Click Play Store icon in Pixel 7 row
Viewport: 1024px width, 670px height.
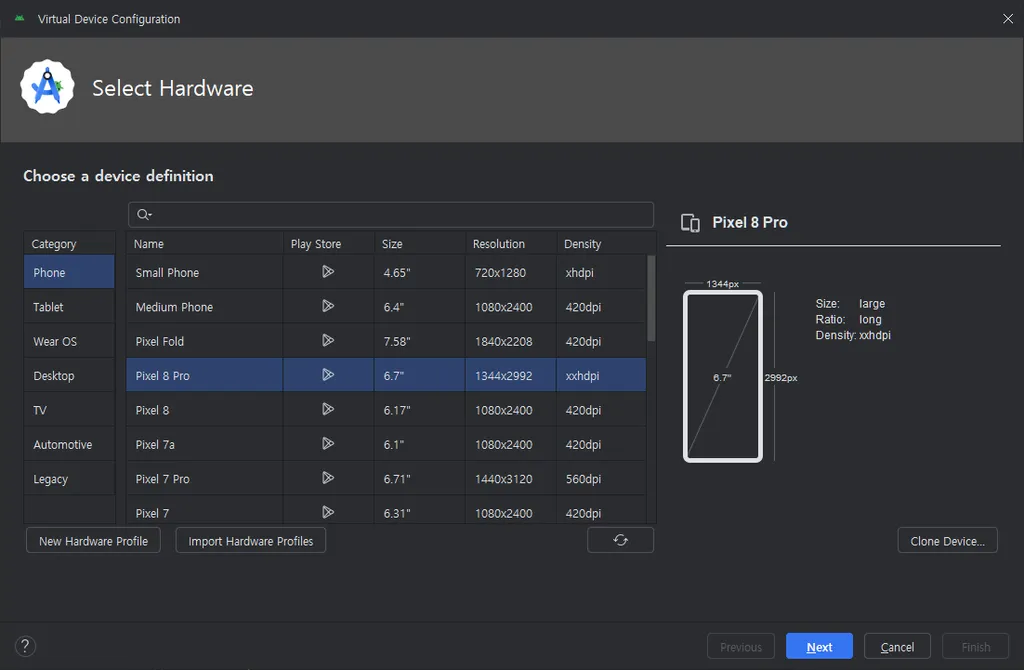[x=328, y=513]
